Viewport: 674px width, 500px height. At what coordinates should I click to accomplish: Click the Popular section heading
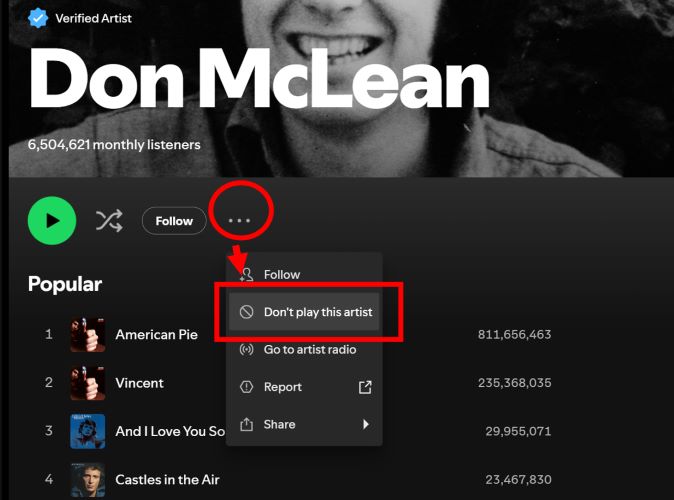pyautogui.click(x=65, y=284)
